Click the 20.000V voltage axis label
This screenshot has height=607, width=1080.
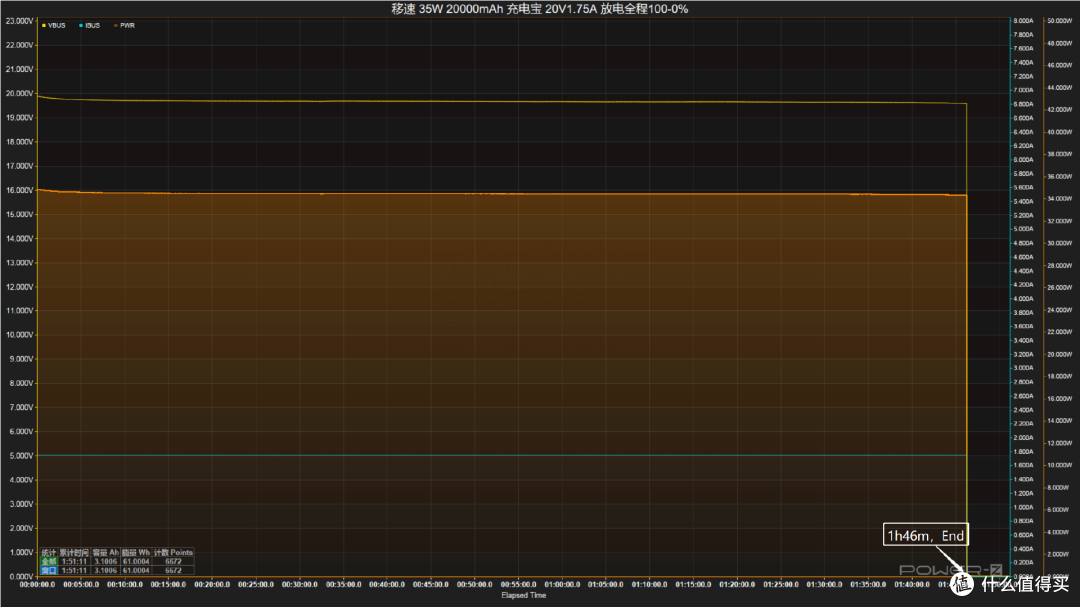coord(19,94)
